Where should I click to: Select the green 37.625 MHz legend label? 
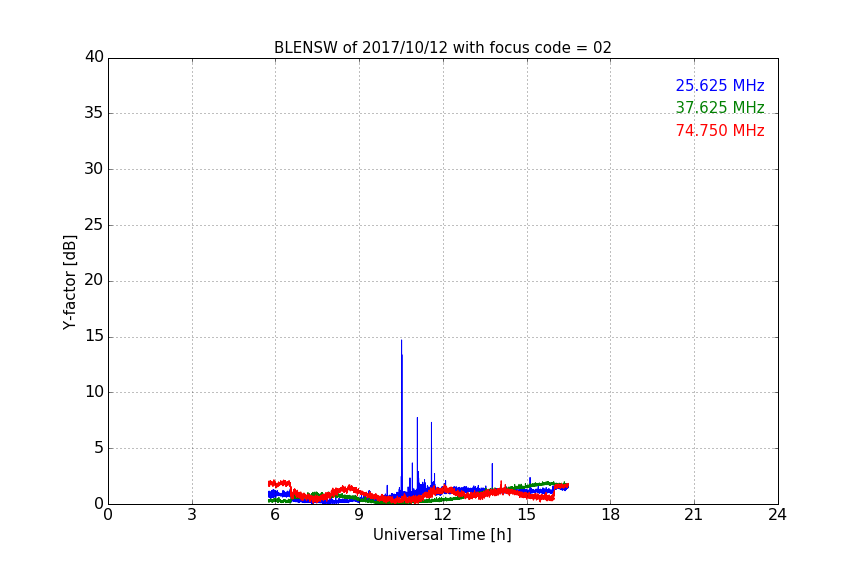pyautogui.click(x=720, y=107)
